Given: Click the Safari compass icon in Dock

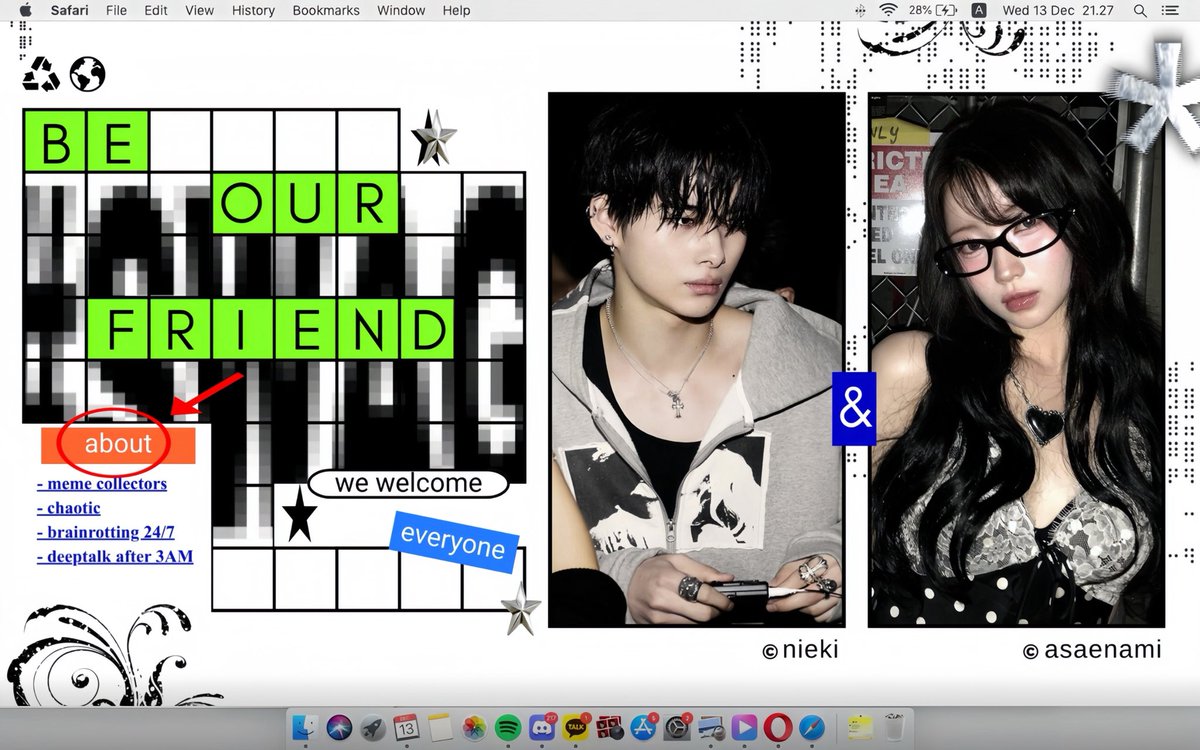Looking at the screenshot, I should click(x=813, y=726).
